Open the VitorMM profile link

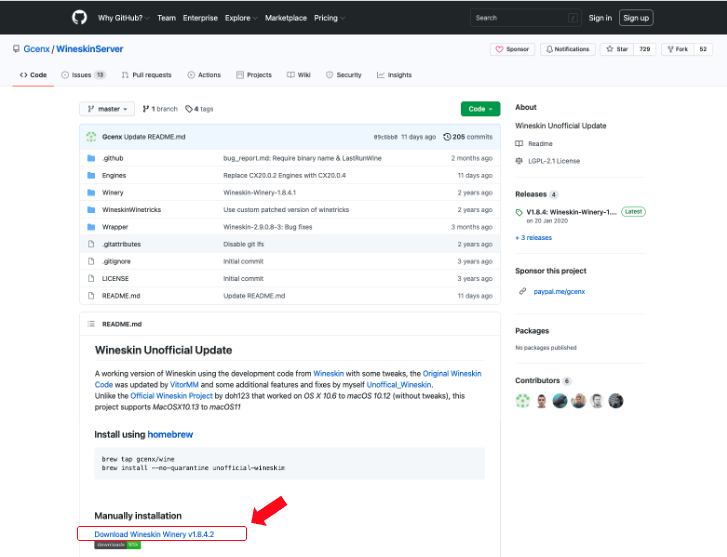(184, 384)
